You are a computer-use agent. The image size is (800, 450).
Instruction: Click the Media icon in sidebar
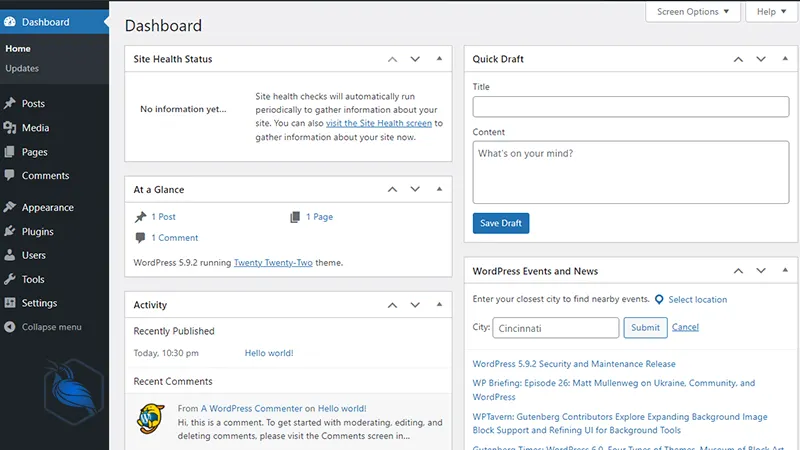pyautogui.click(x=10, y=128)
